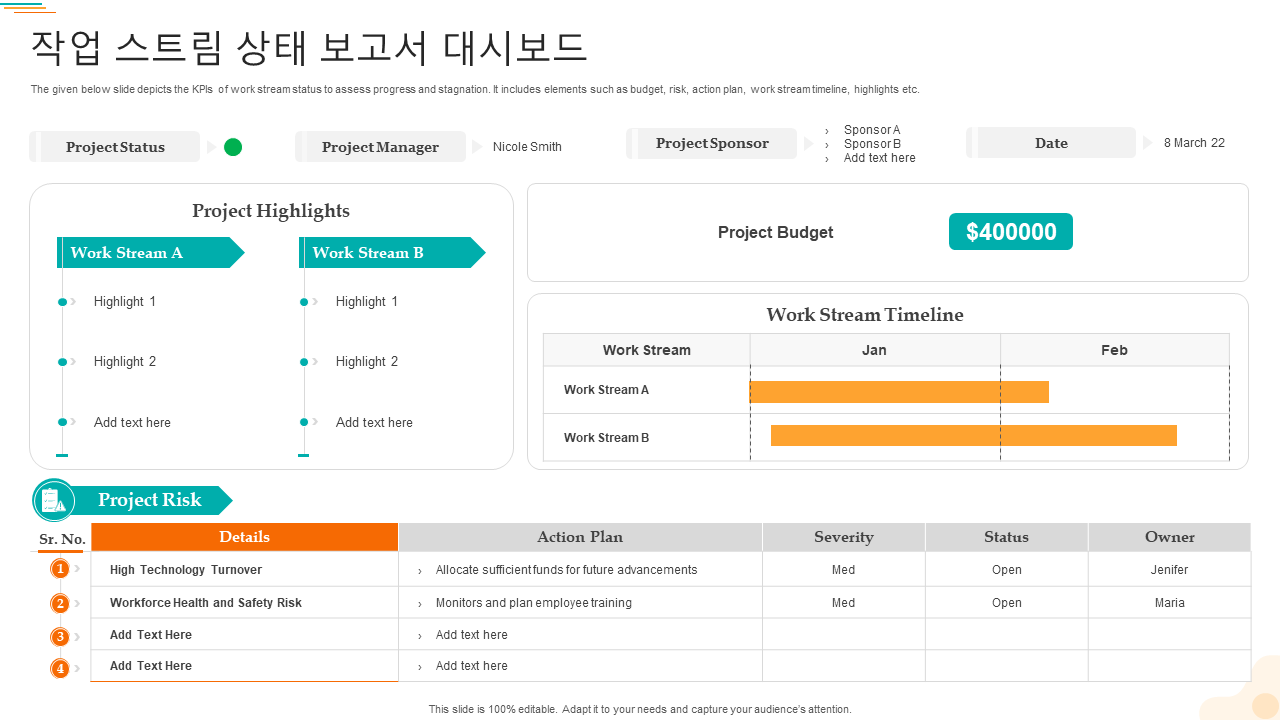Click the Korean slide title text

click(x=308, y=47)
